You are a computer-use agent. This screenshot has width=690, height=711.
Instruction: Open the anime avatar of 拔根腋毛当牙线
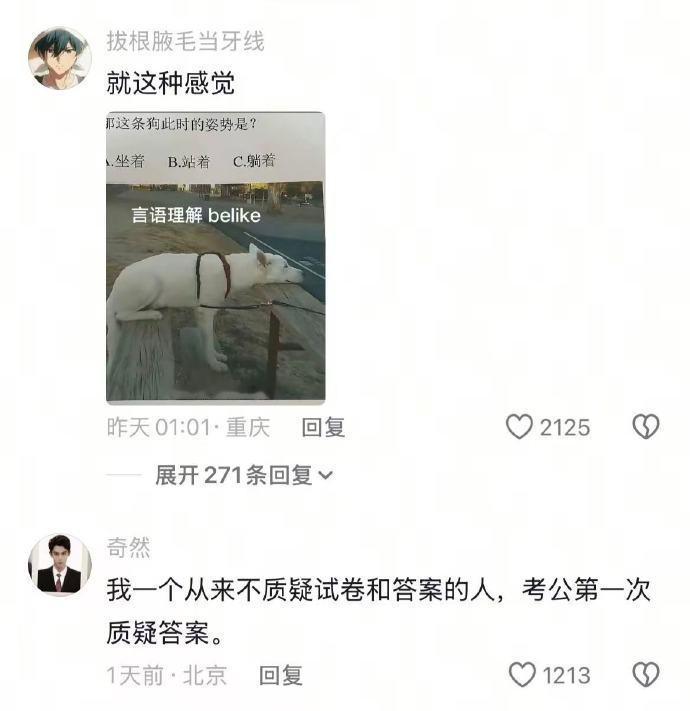pyautogui.click(x=60, y=58)
